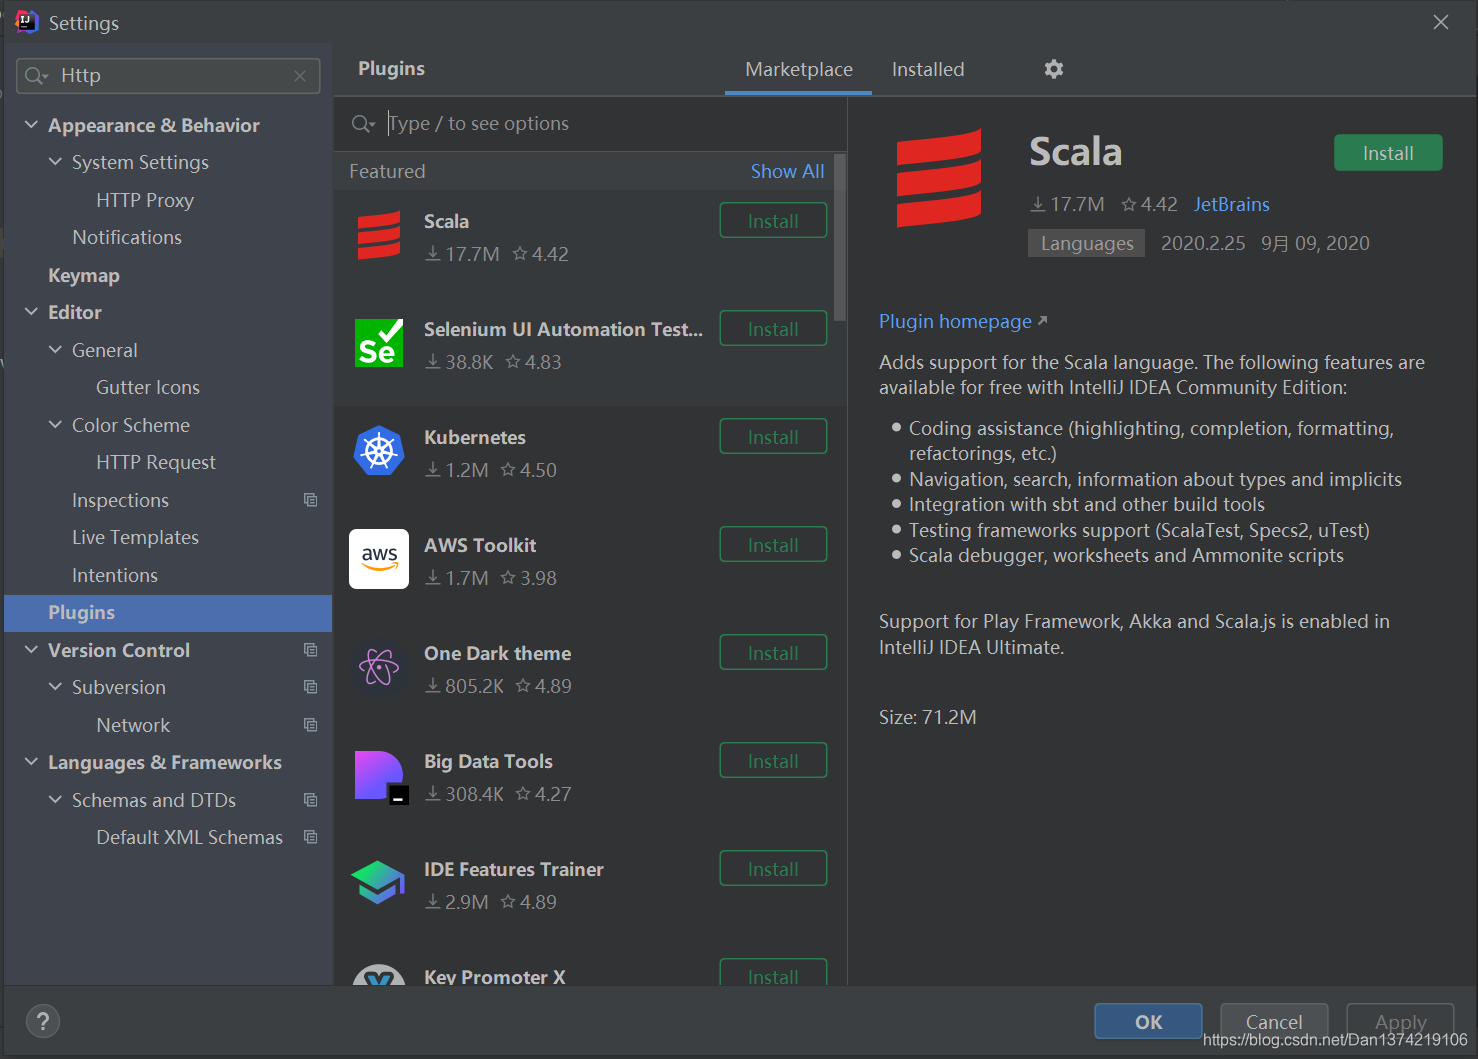Click project-level icon next to Schemas and DTDs
Image resolution: width=1478 pixels, height=1059 pixels.
310,800
